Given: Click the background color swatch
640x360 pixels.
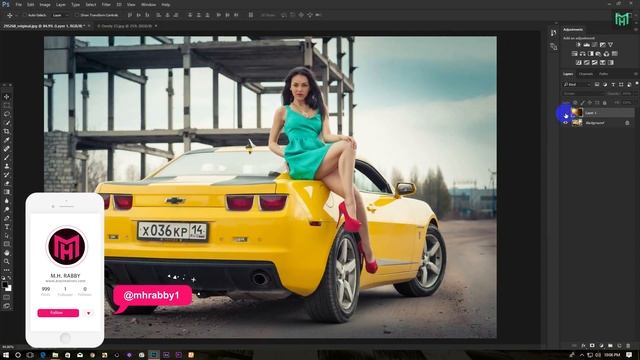Looking at the screenshot, I should pos(9,288).
